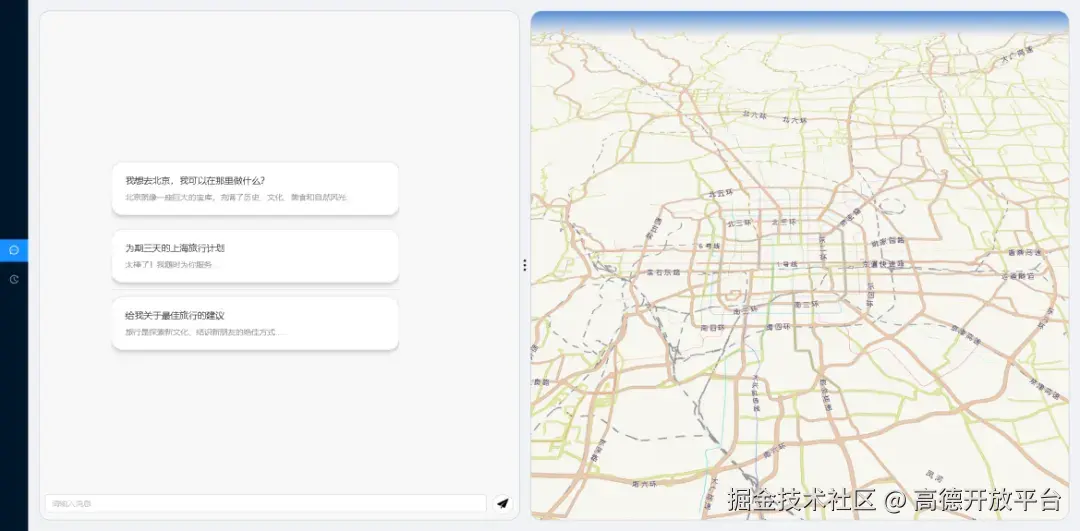Grab the three-dot panel splitter handle

(525, 265)
